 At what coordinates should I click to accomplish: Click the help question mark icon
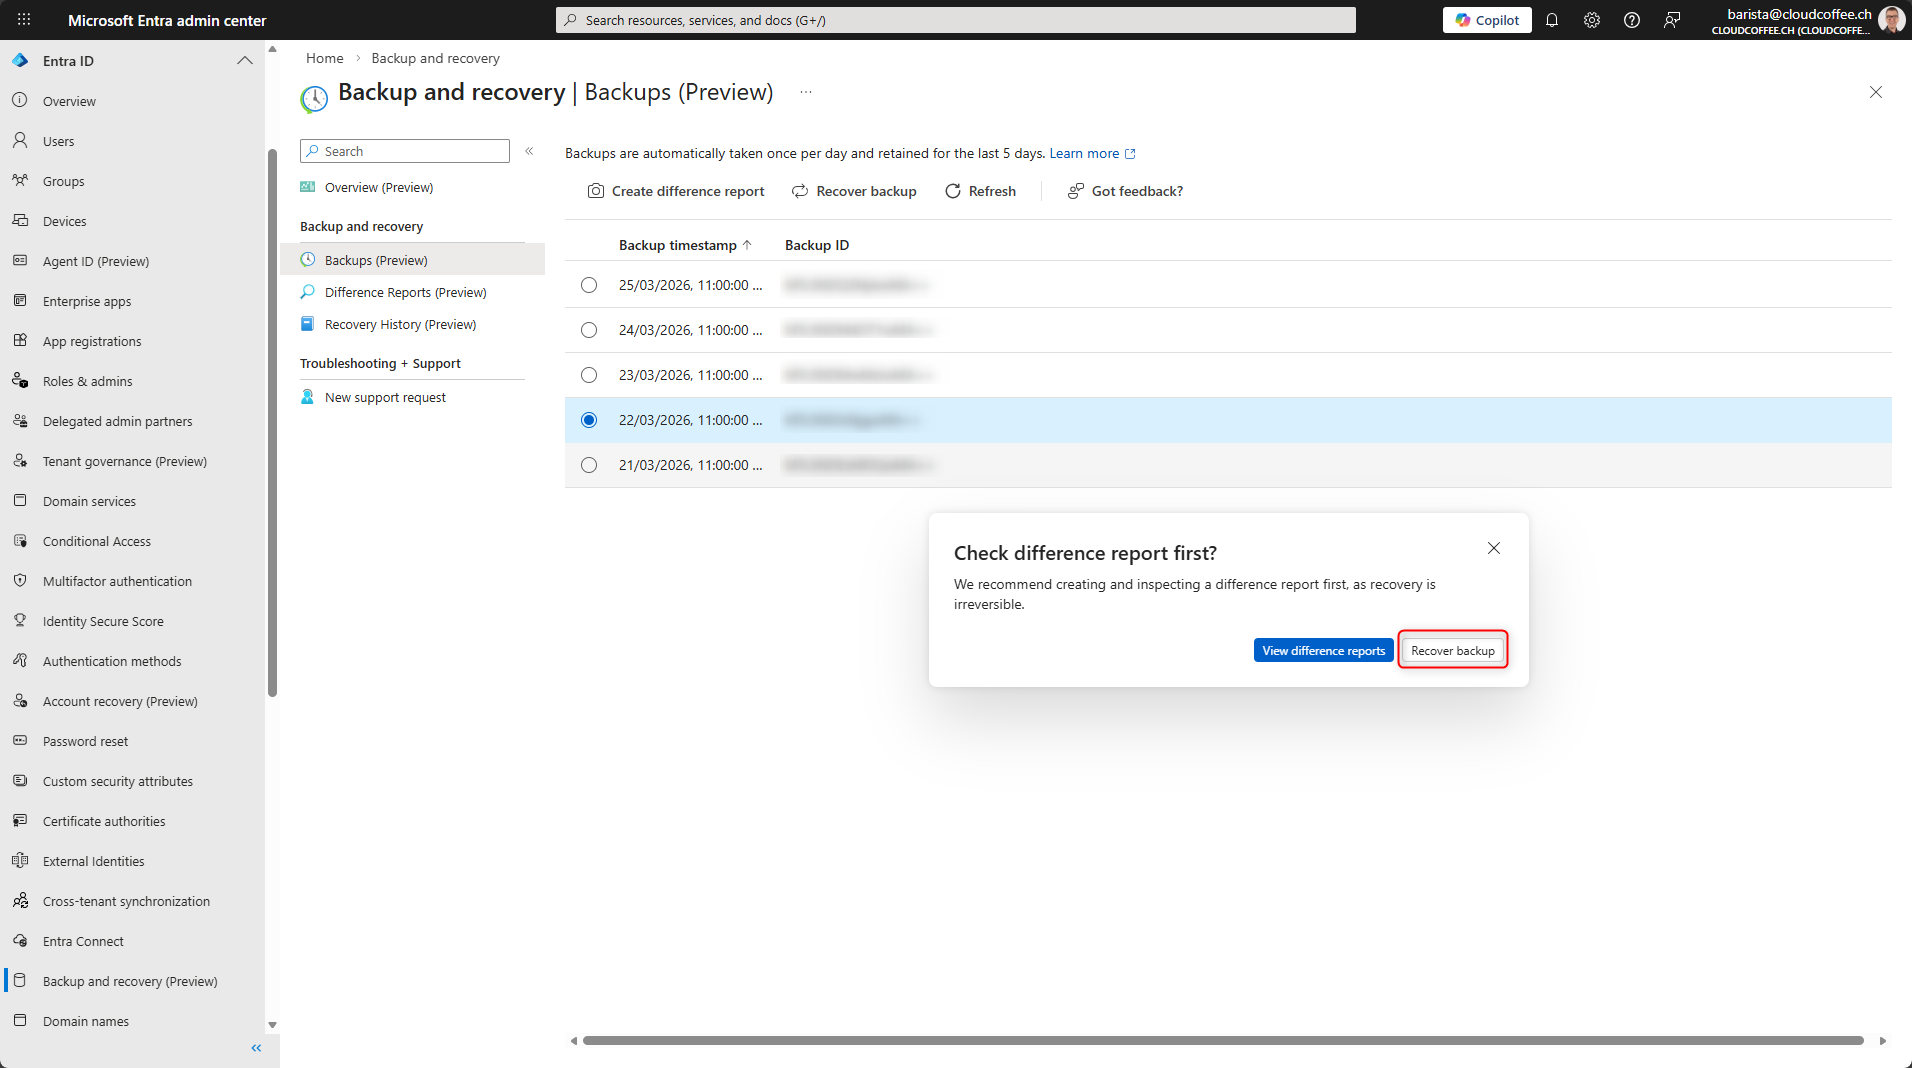pyautogui.click(x=1632, y=20)
